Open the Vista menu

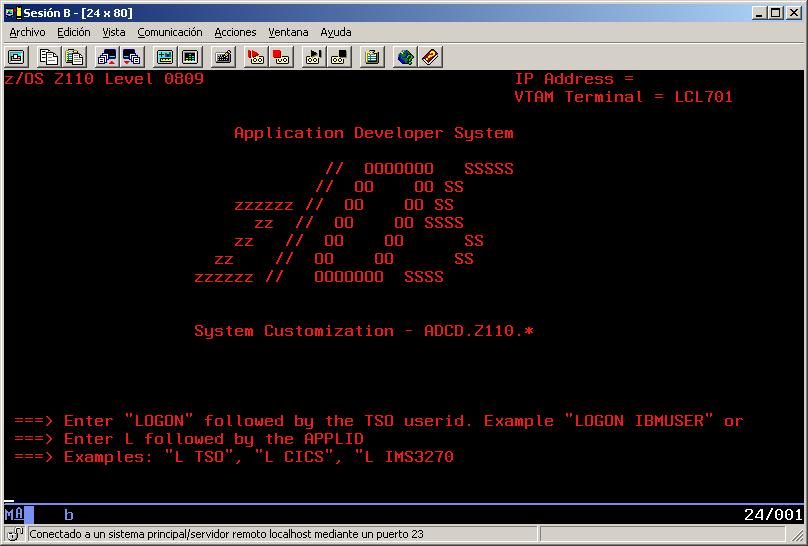[113, 32]
